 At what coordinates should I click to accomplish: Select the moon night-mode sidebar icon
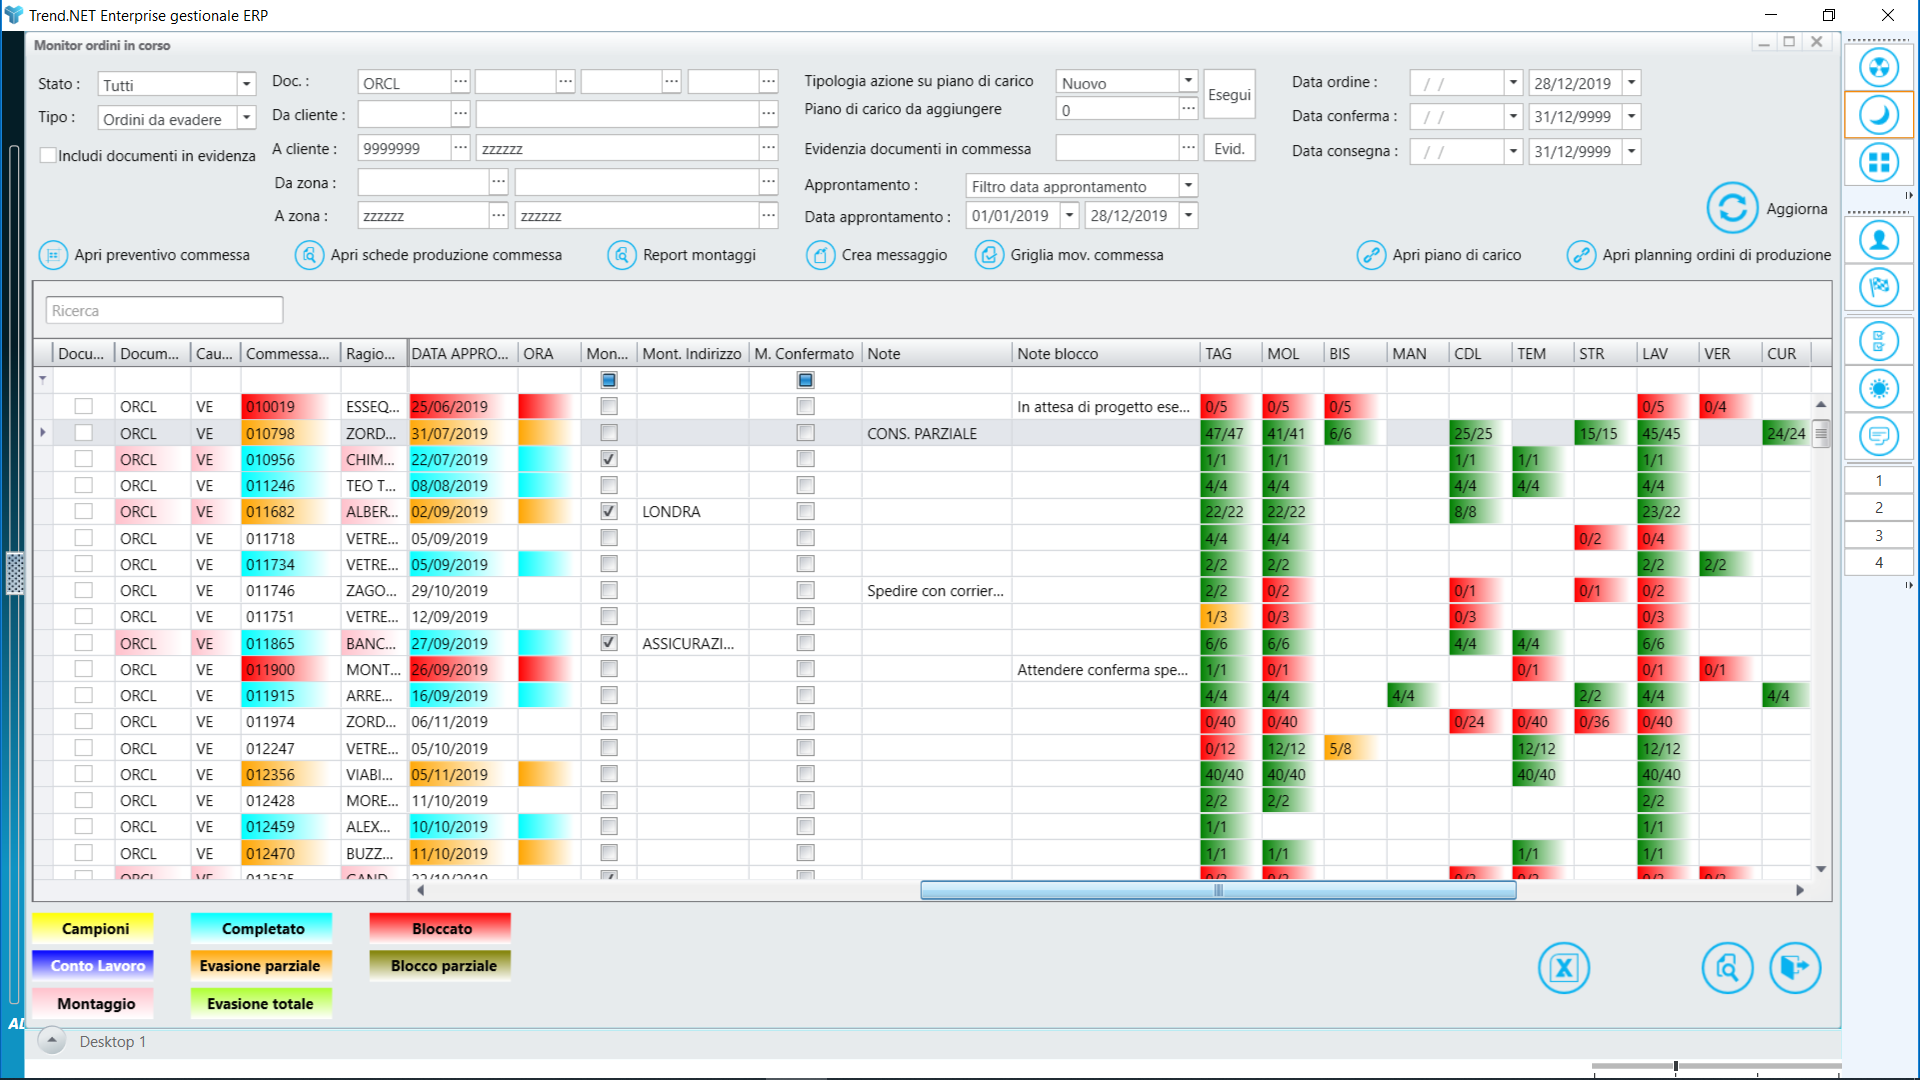coord(1878,115)
